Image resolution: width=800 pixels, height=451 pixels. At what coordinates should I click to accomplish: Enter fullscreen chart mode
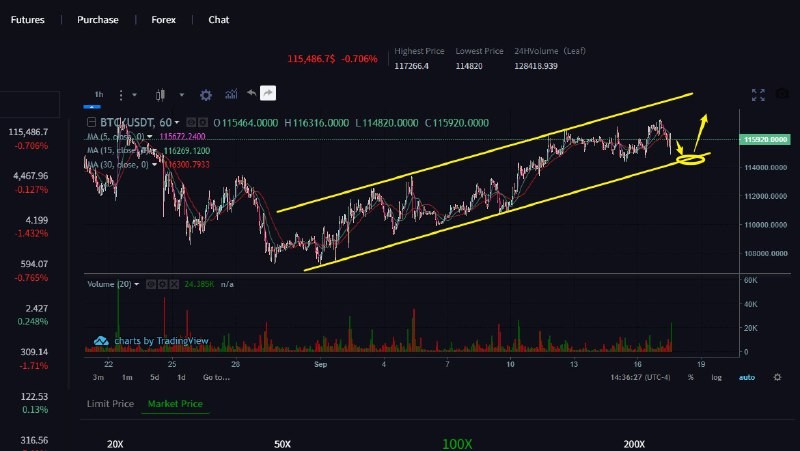pyautogui.click(x=757, y=94)
